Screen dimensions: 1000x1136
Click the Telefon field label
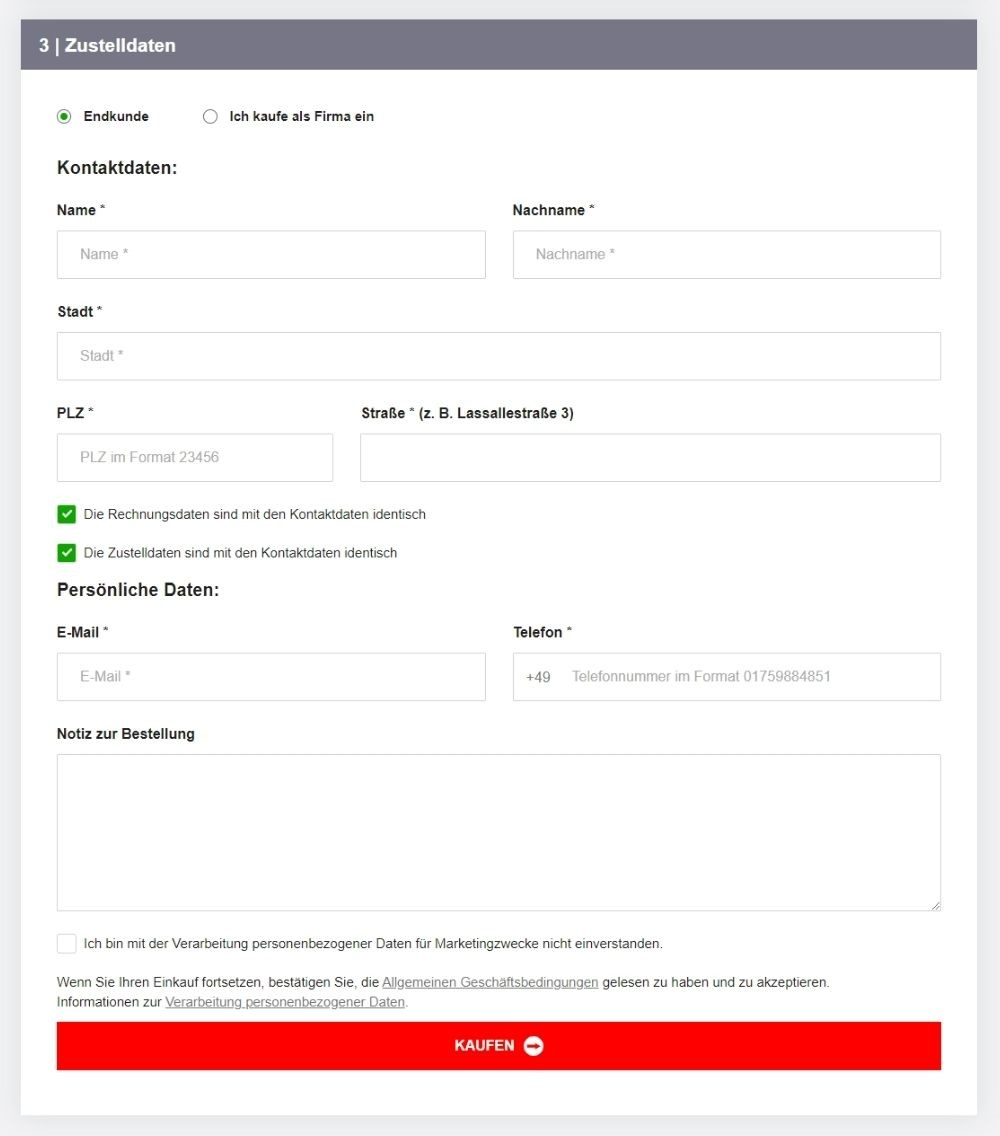[543, 632]
